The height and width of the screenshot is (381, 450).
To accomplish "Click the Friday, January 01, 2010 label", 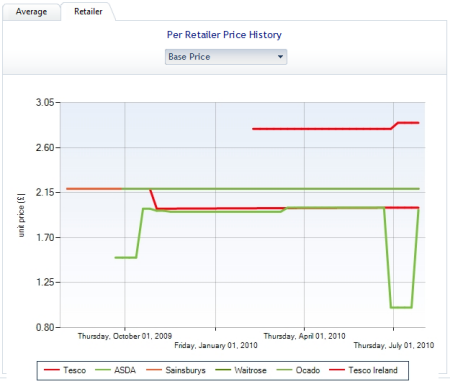I will point(216,345).
